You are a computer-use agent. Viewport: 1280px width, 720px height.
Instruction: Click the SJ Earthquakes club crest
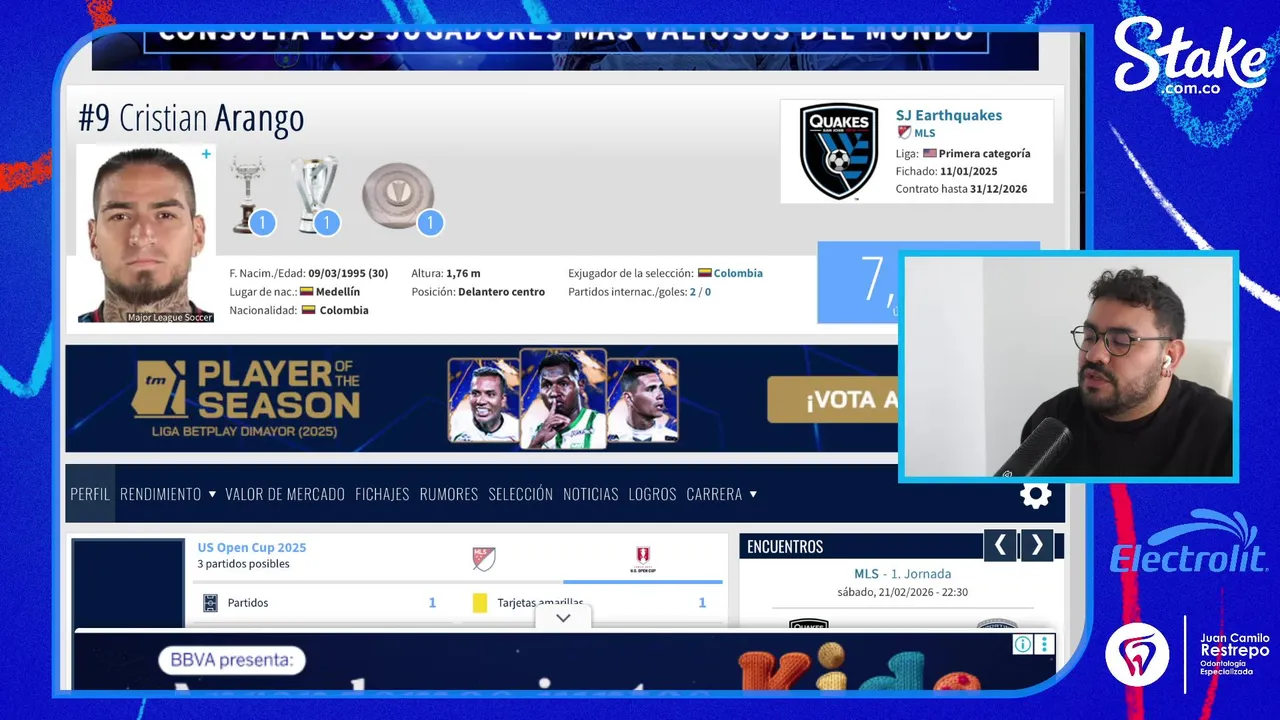(839, 151)
